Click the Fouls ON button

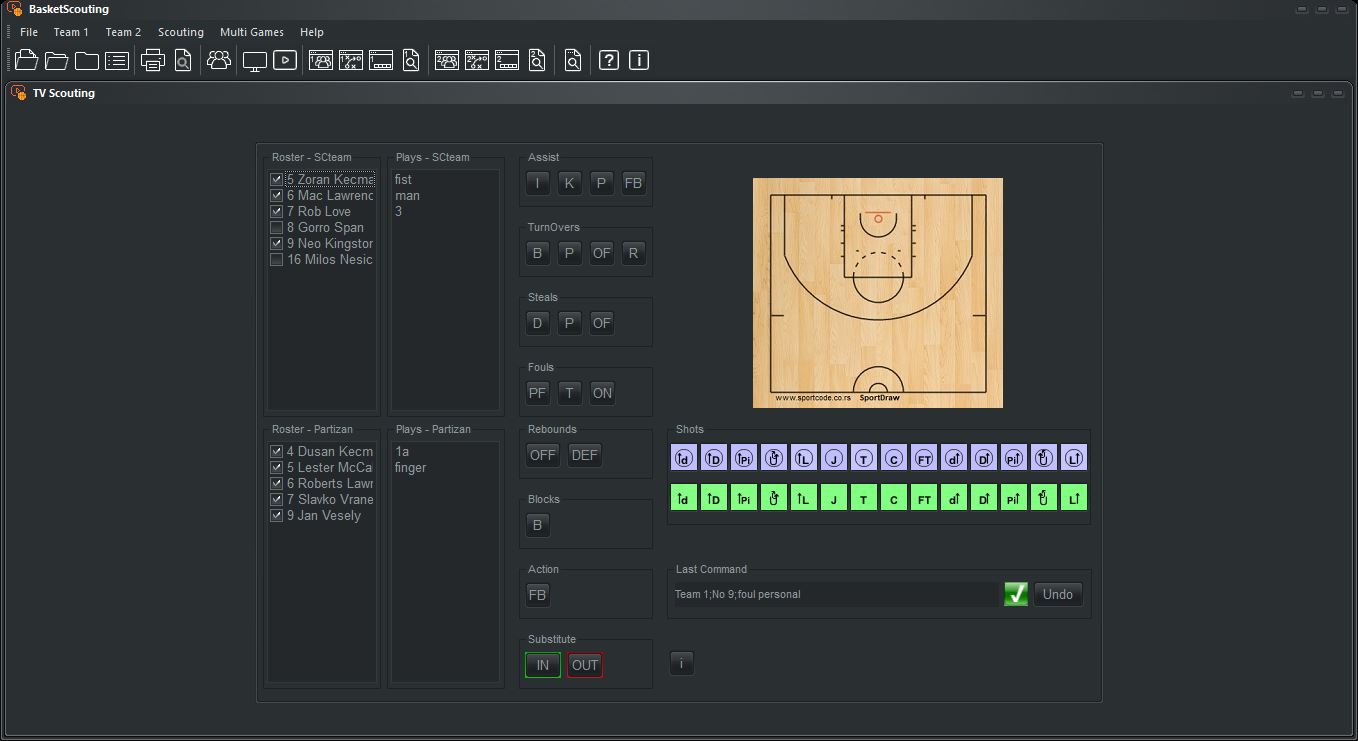pos(602,393)
